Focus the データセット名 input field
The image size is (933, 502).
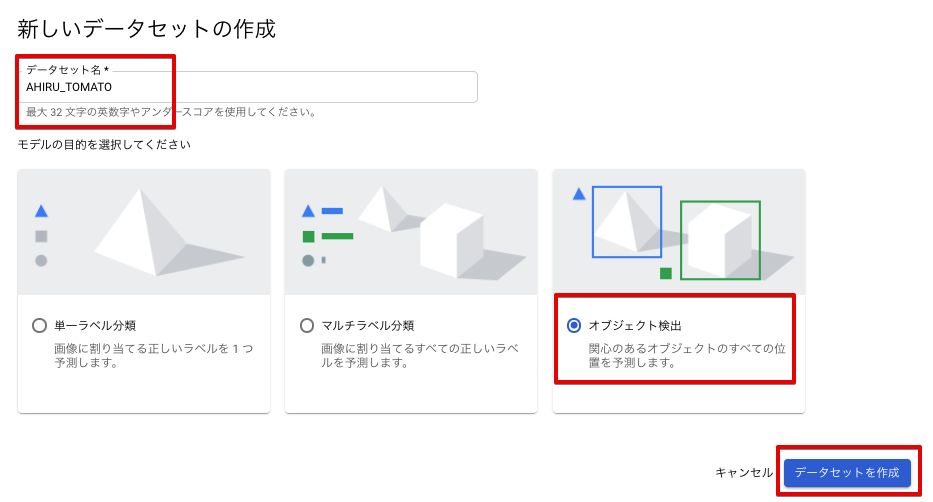click(248, 87)
